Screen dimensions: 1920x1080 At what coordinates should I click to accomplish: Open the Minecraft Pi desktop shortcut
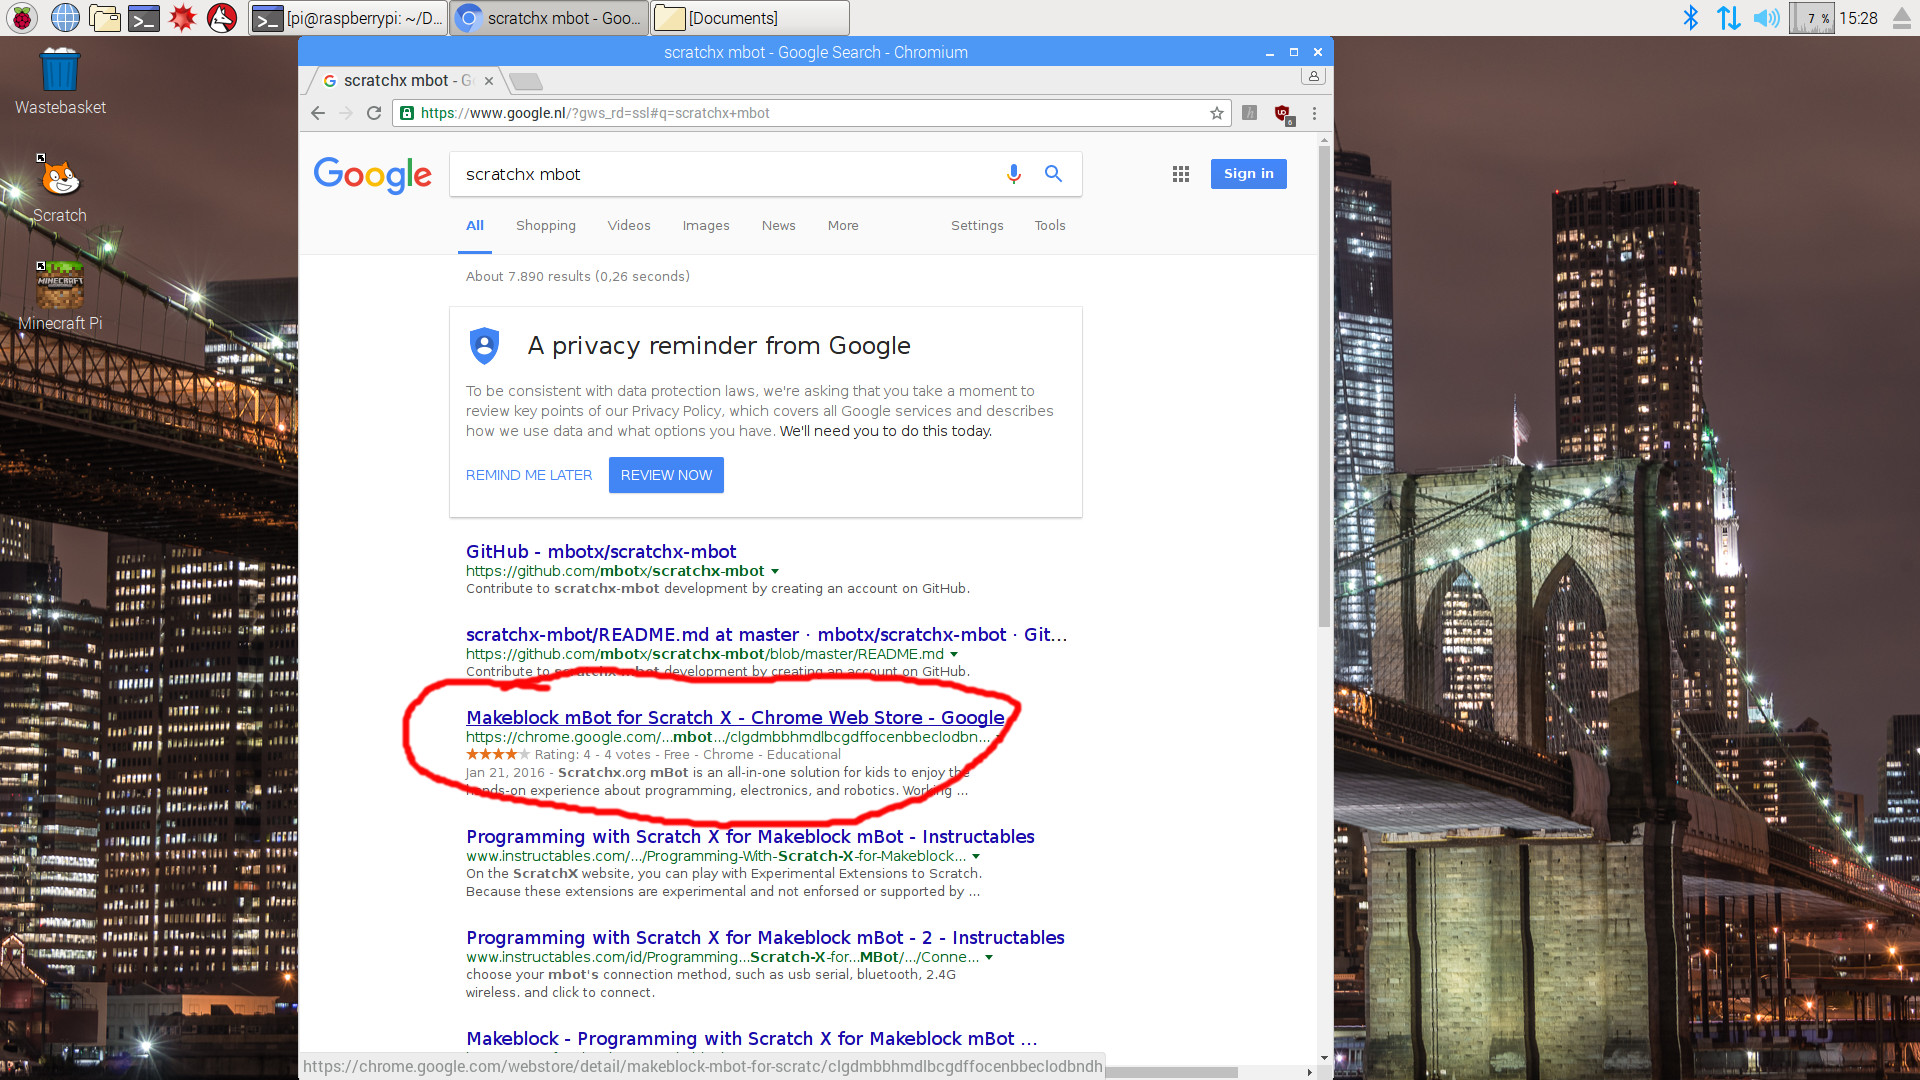pyautogui.click(x=60, y=297)
